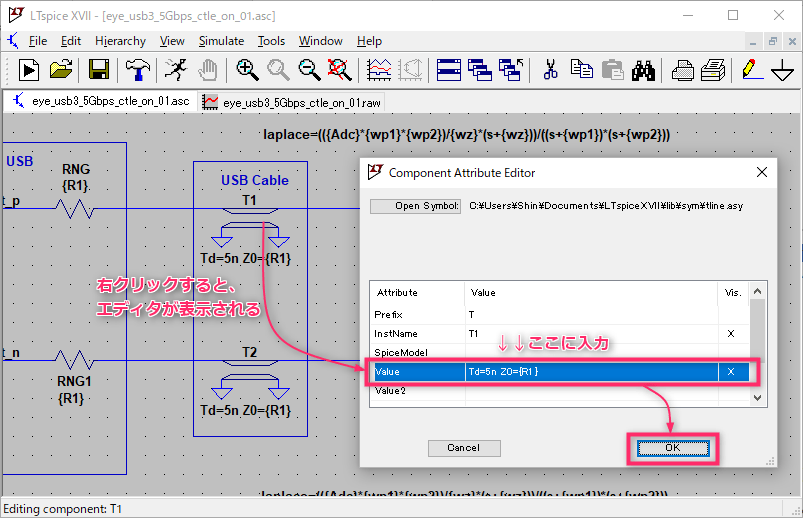Image resolution: width=803 pixels, height=518 pixels.
Task: Click the Zoom to Fit icon
Action: click(340, 70)
